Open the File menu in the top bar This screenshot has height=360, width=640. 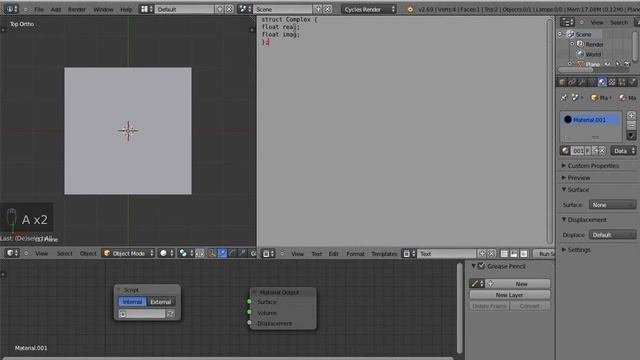(x=39, y=9)
